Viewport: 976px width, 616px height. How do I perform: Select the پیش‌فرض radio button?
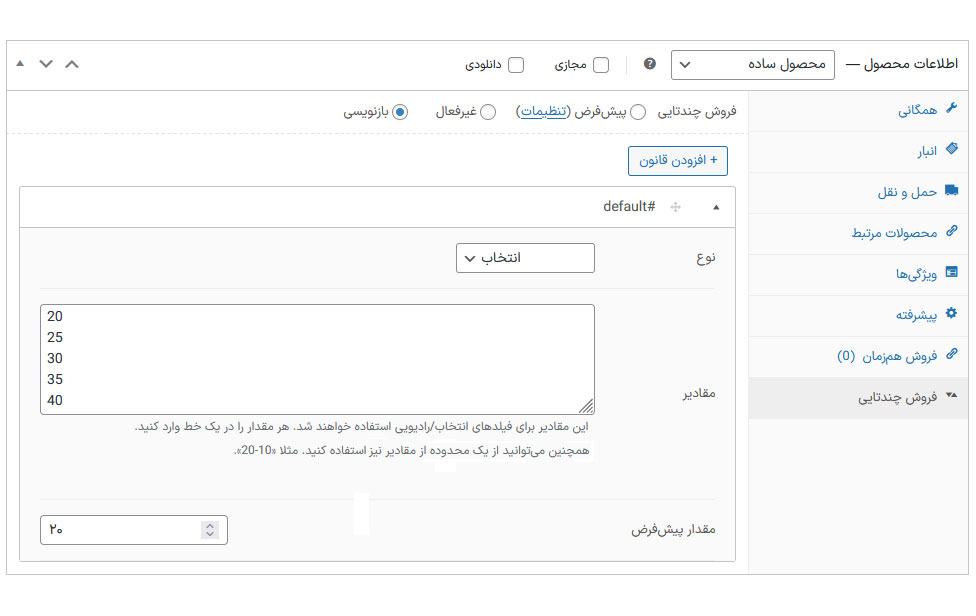[637, 112]
